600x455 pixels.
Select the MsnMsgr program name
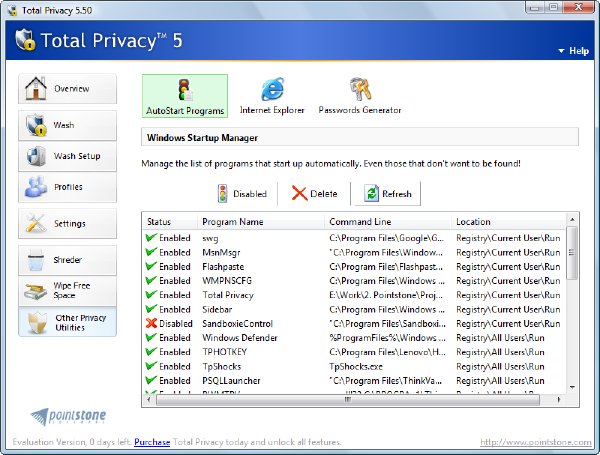221,253
